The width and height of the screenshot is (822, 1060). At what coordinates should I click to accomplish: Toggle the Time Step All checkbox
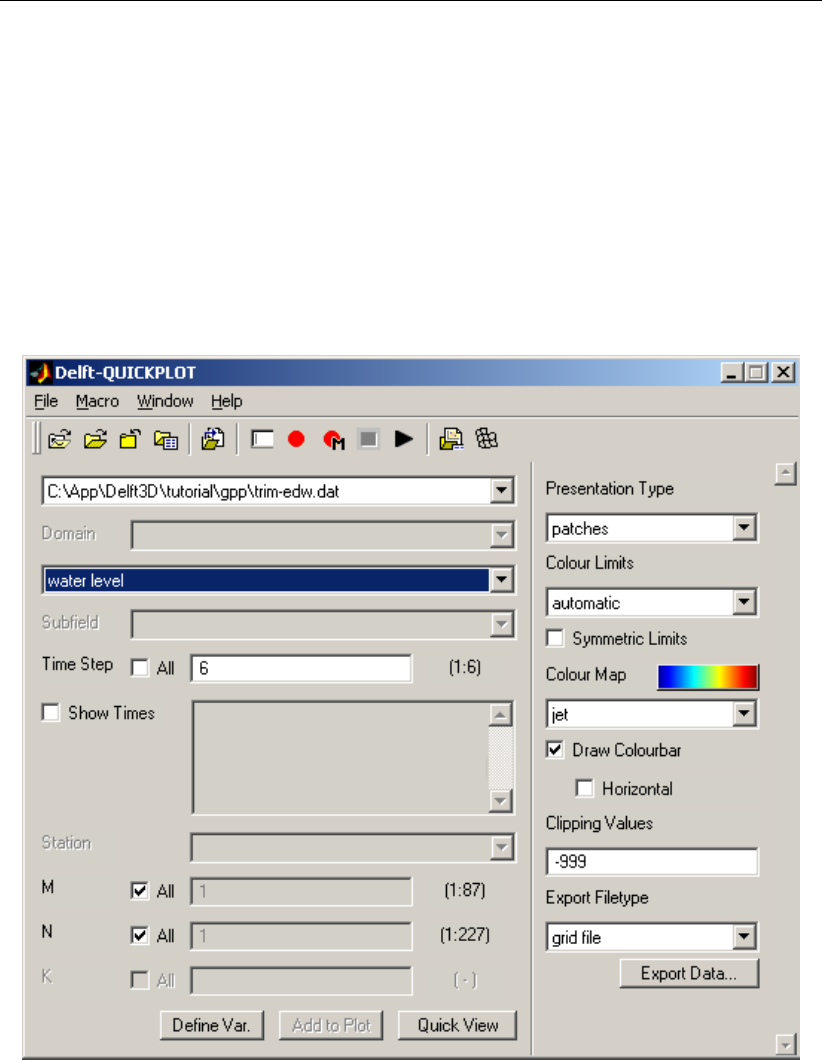(140, 668)
